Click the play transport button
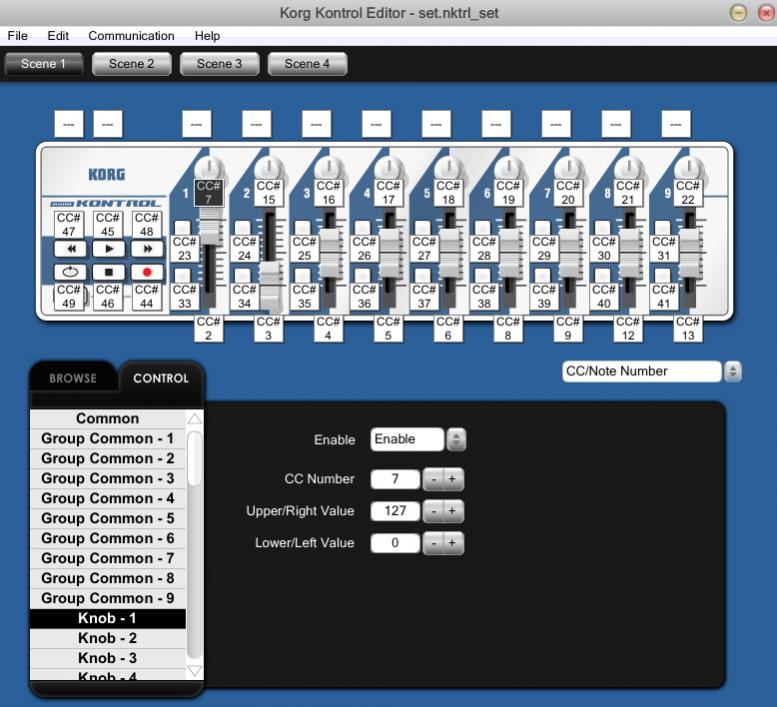This screenshot has width=777, height=707. [x=109, y=249]
